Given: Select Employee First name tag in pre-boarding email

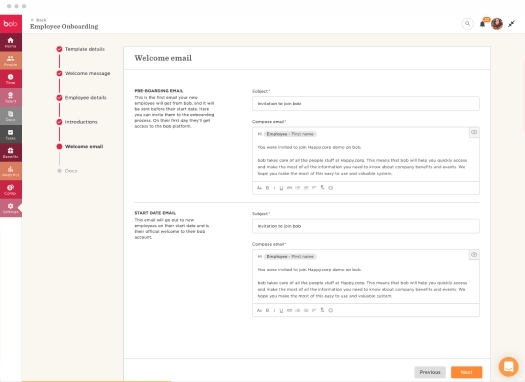Looking at the screenshot, I should click(x=290, y=134).
